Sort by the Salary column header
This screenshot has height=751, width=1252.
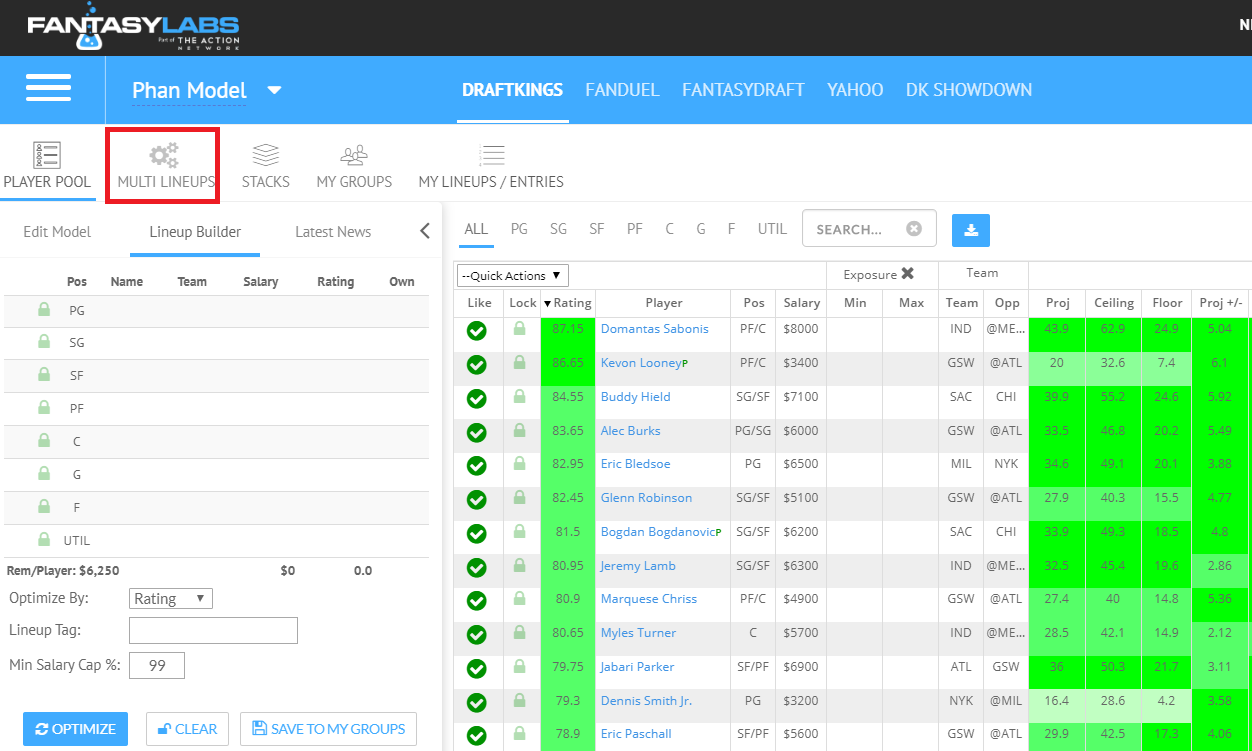[802, 302]
